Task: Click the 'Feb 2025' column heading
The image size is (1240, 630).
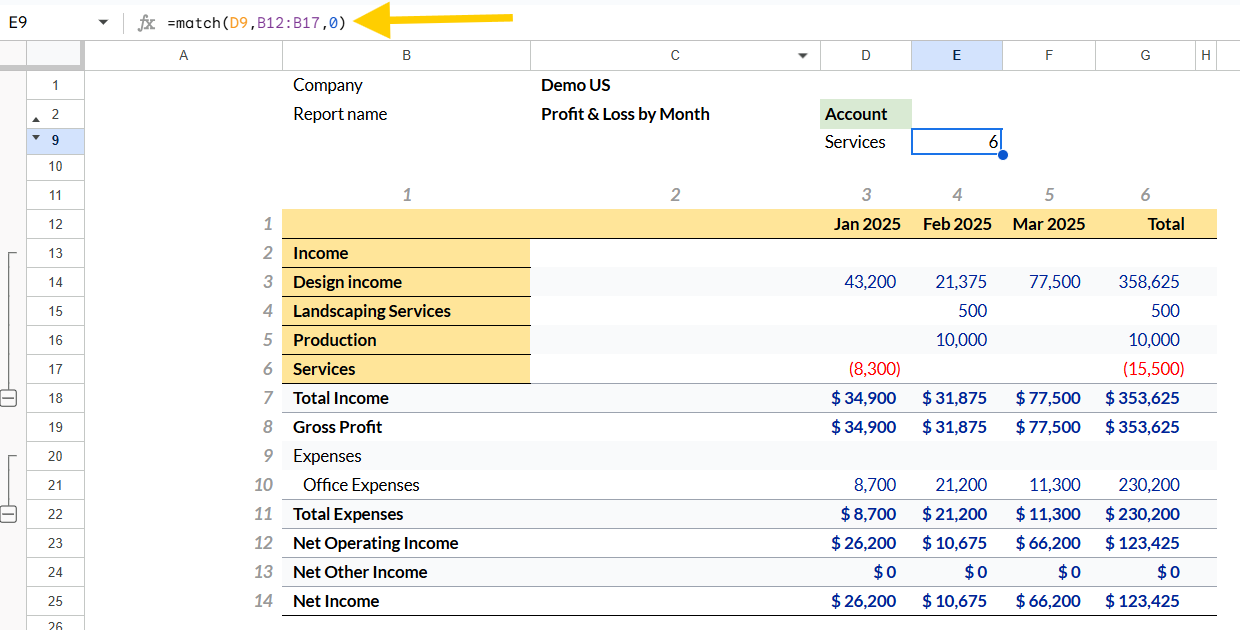Action: pyautogui.click(x=957, y=224)
